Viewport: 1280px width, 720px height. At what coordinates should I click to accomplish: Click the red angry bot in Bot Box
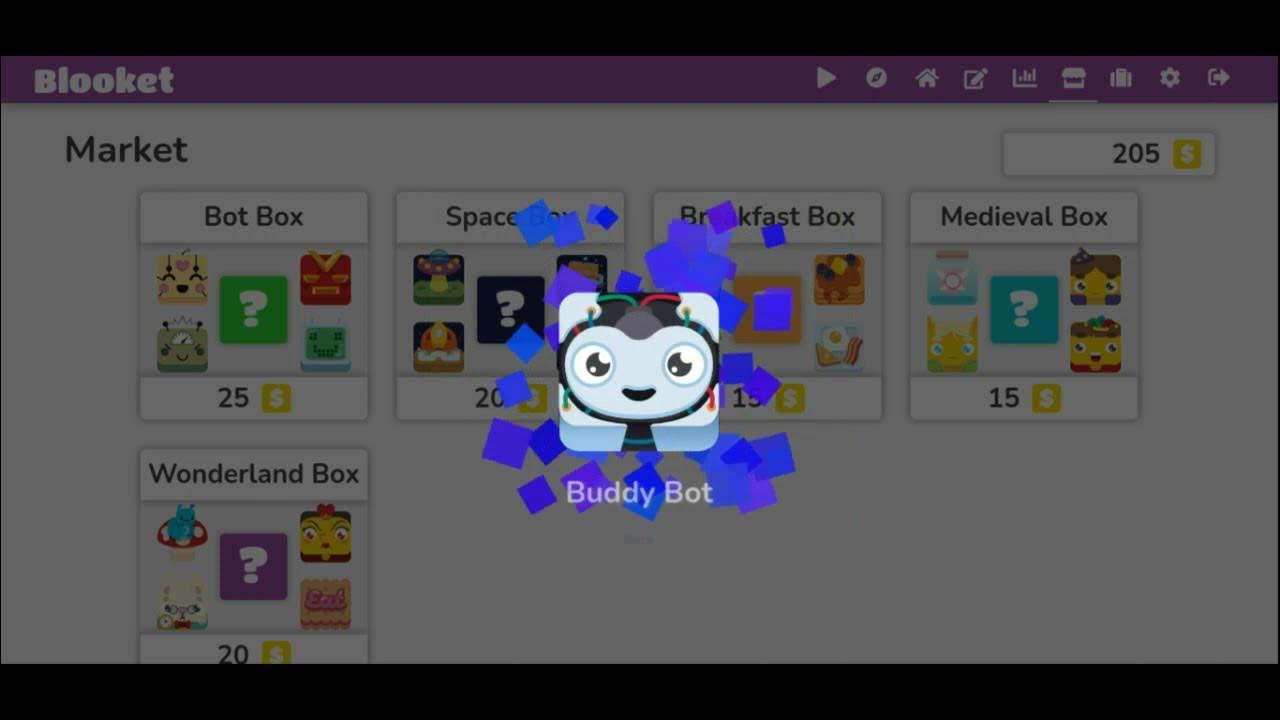pos(326,279)
